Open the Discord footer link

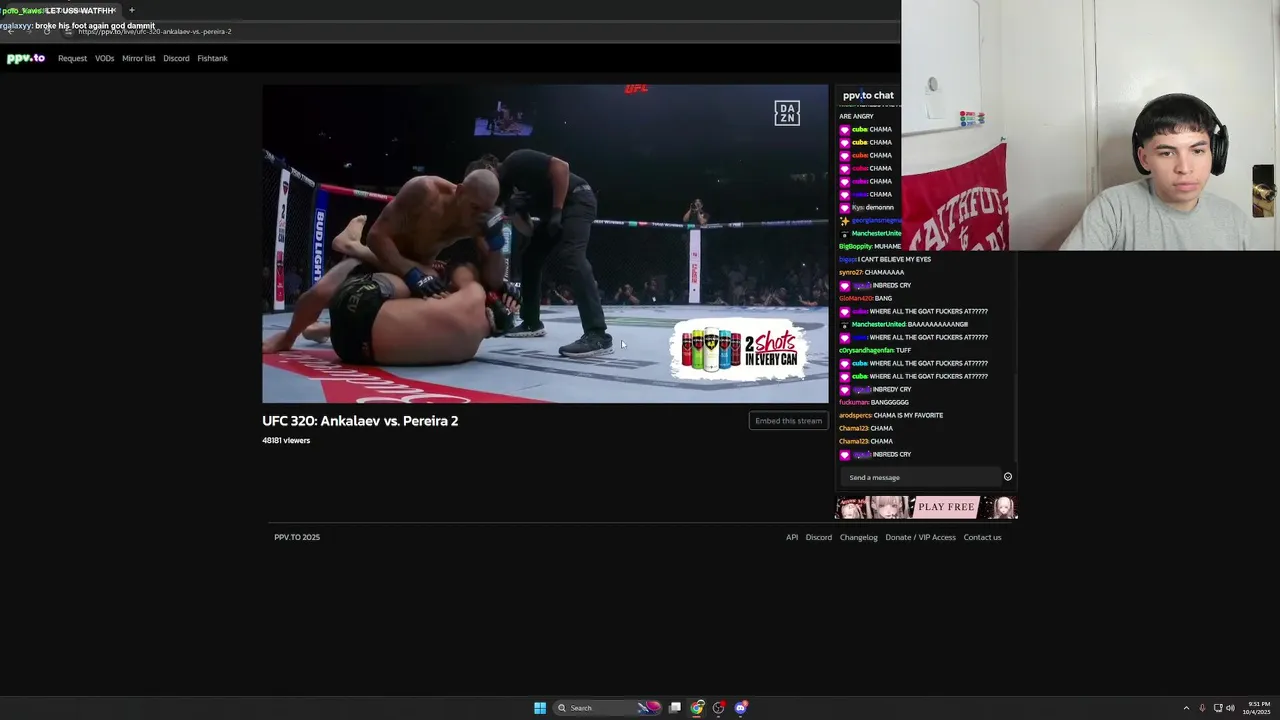pyautogui.click(x=819, y=537)
